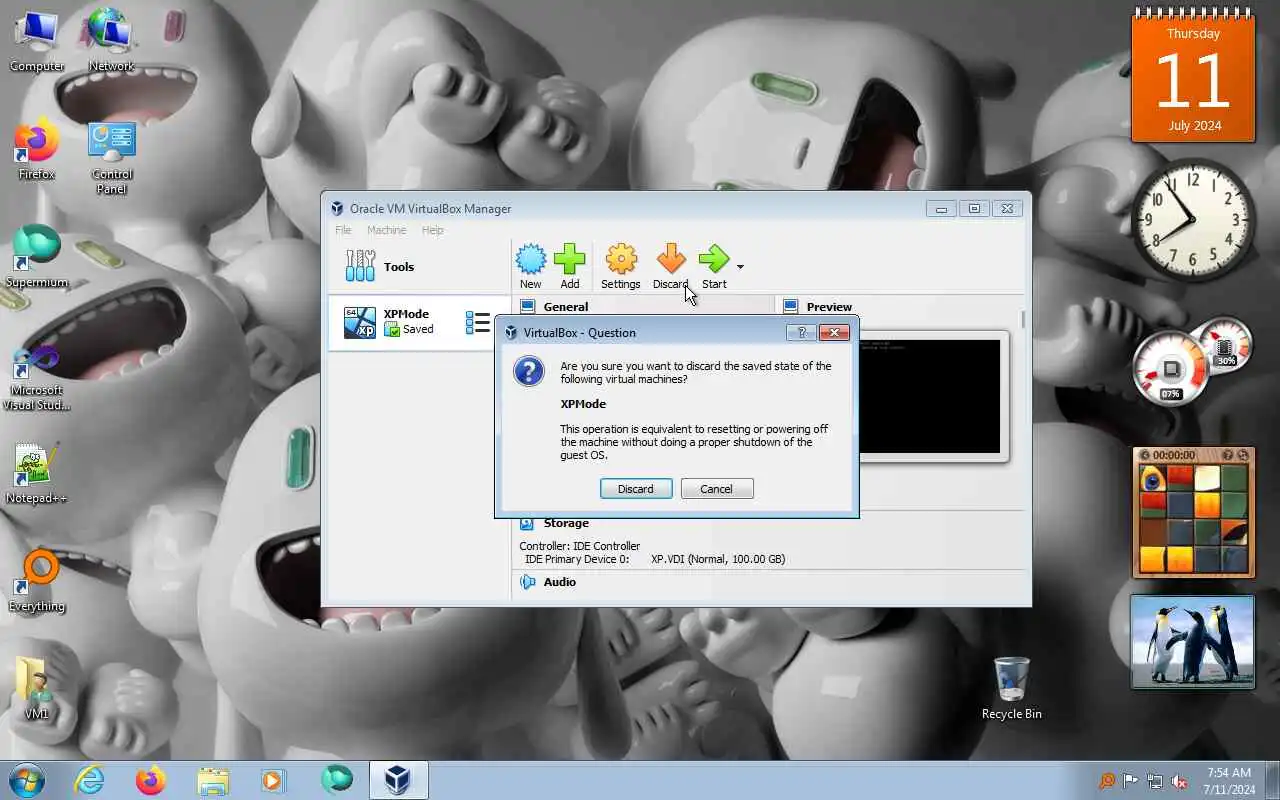Open the Recycle Bin desktop icon

coord(1011,688)
